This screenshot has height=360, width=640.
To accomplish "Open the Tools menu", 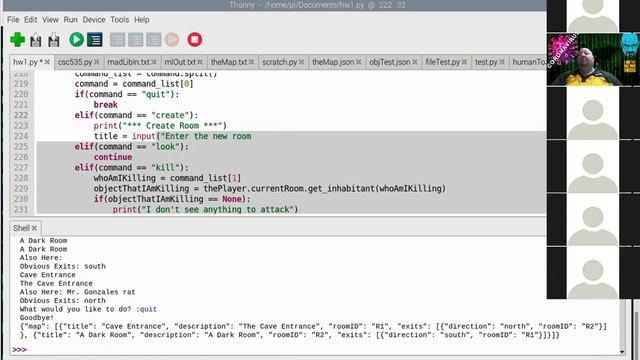I will click(120, 20).
